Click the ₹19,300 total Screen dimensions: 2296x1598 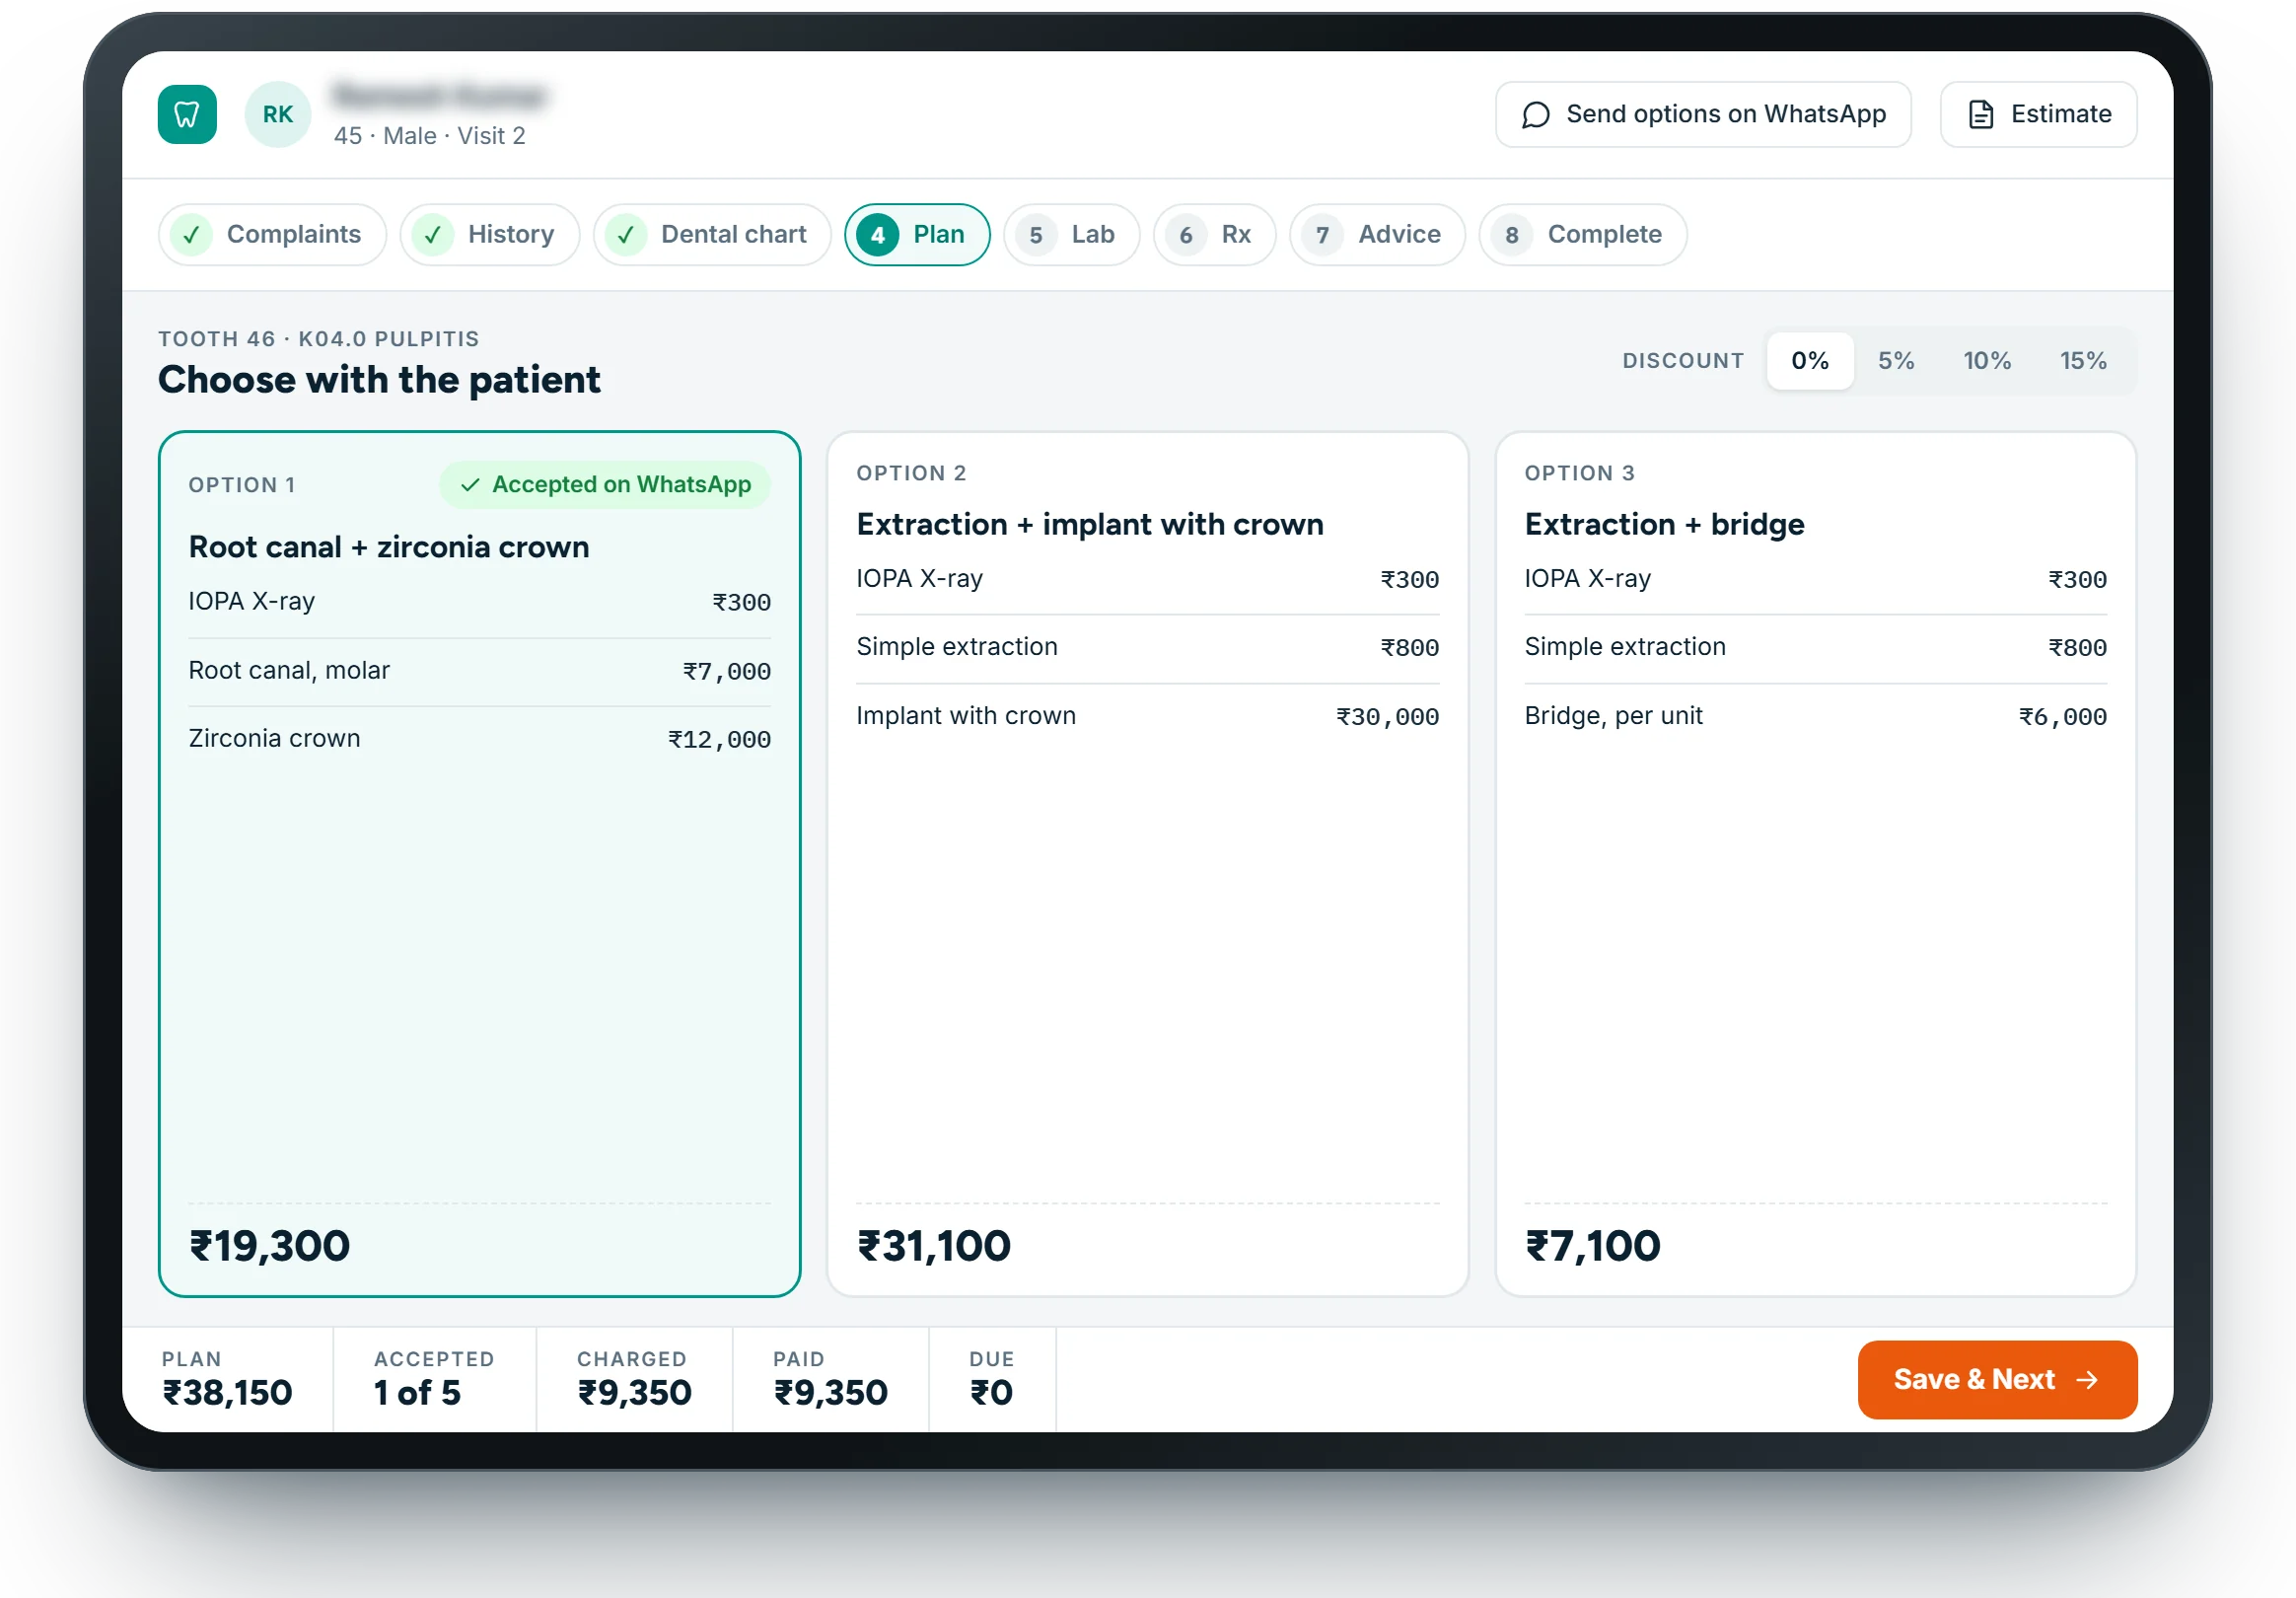(269, 1246)
